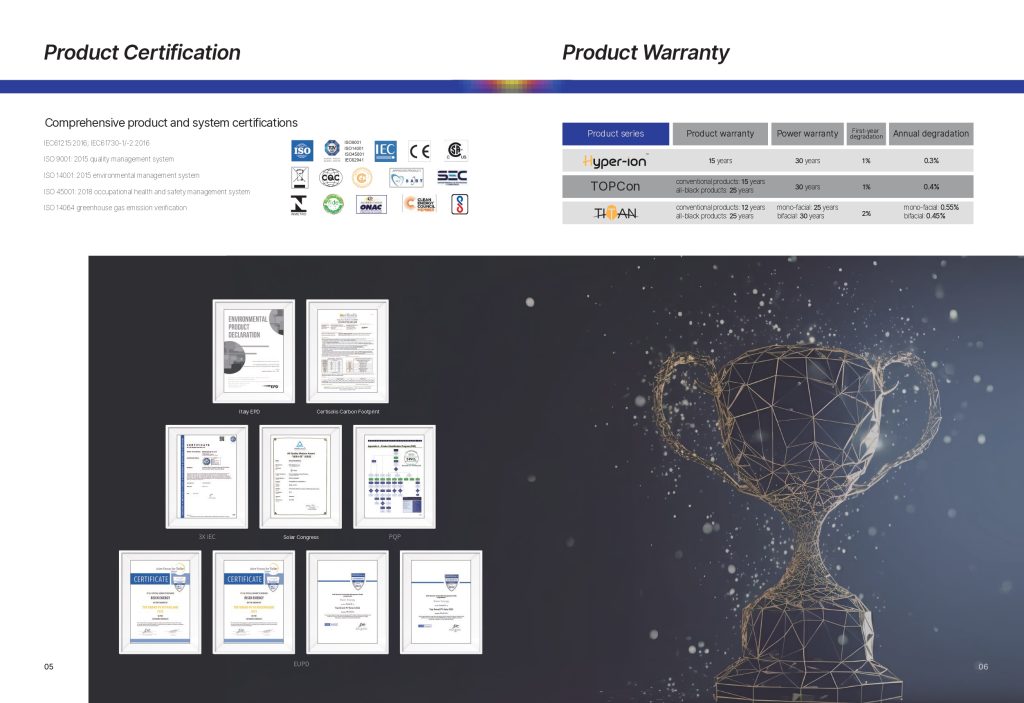Click the 'Italy EPD' caption
This screenshot has width=1024, height=703.
(249, 412)
